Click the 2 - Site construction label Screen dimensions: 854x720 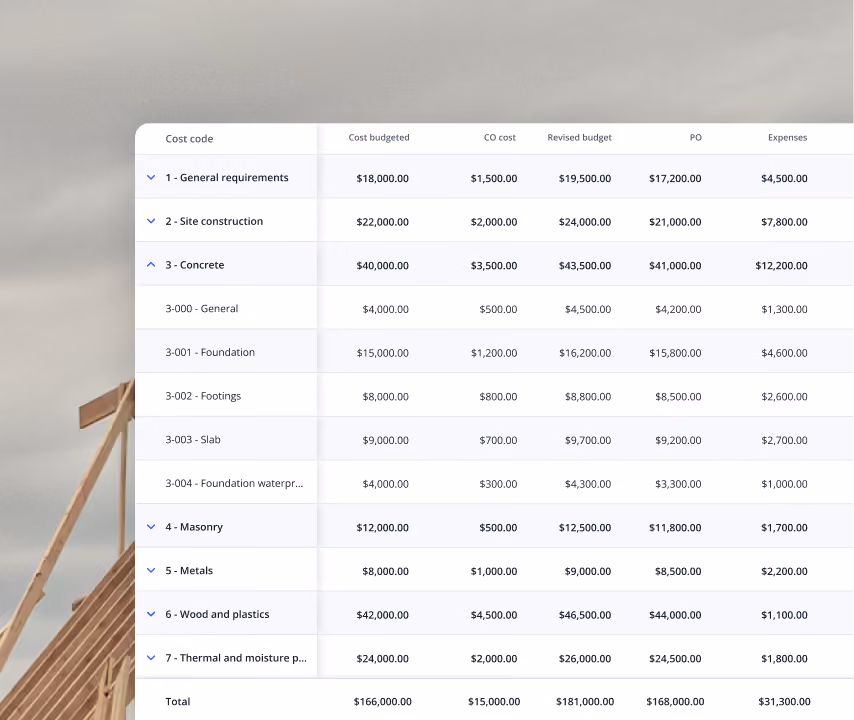[214, 221]
